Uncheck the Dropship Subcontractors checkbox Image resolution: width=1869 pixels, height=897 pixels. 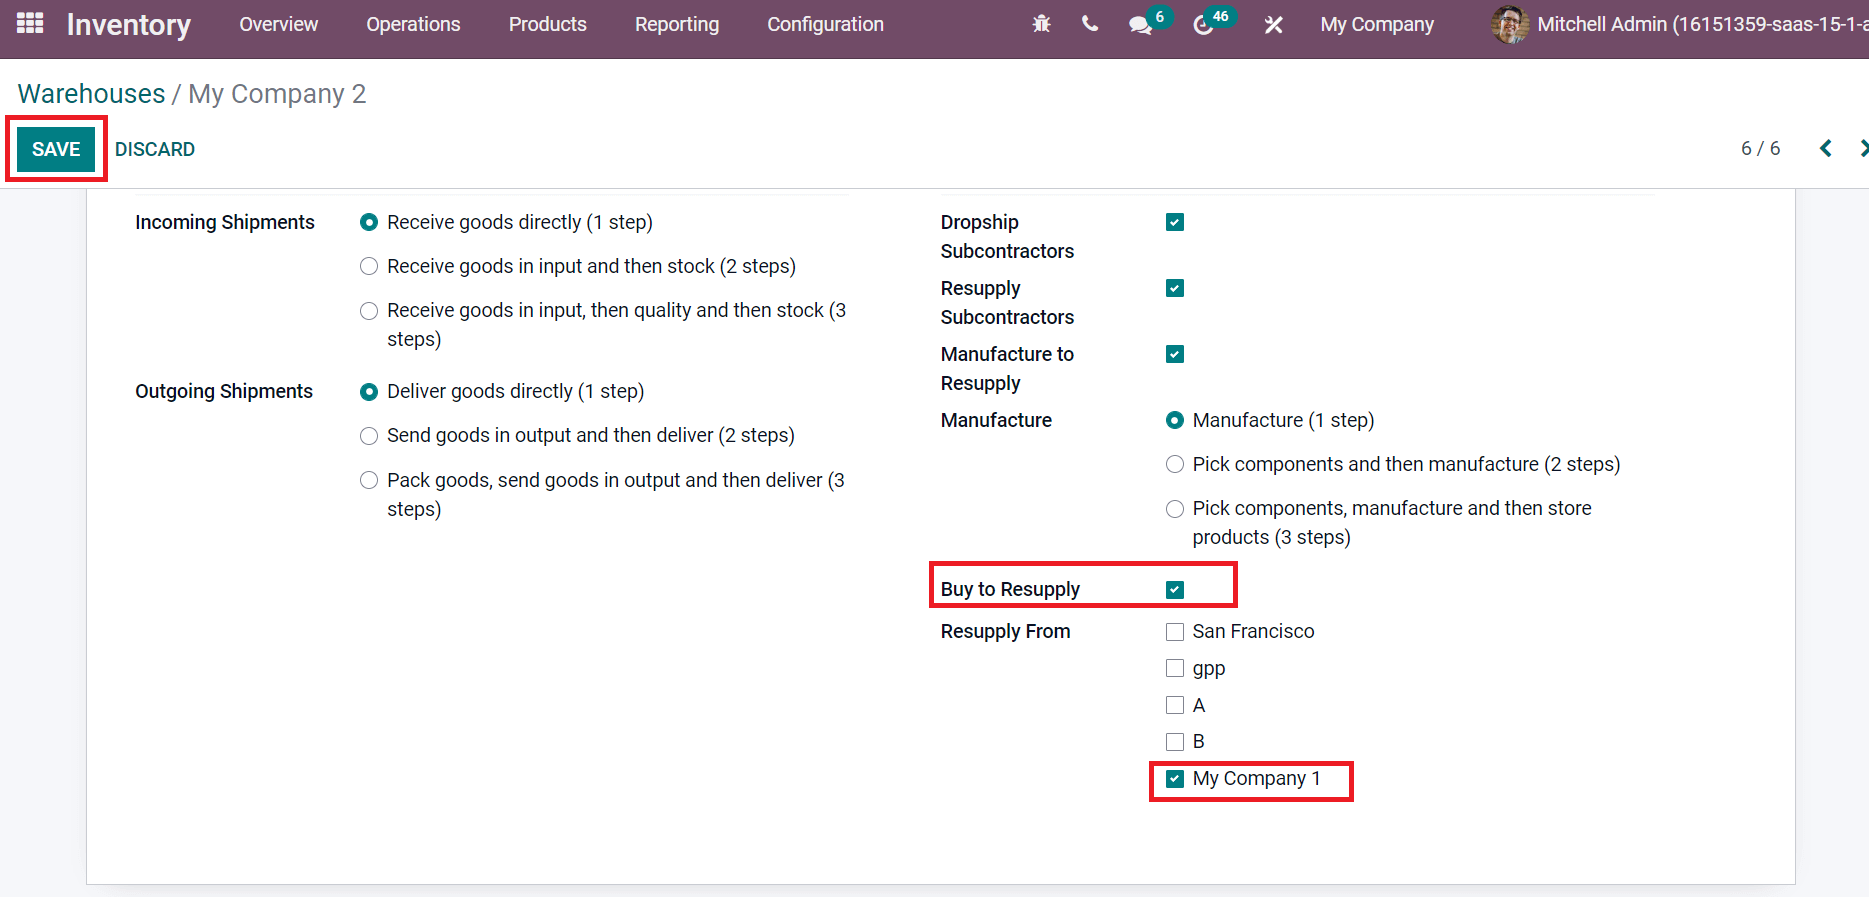[x=1175, y=223]
